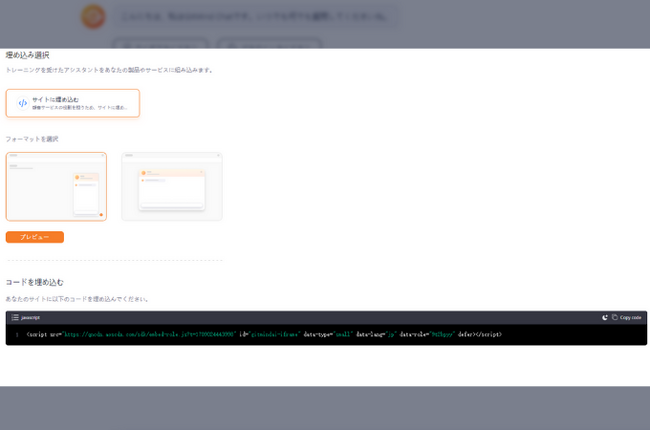Click the orange プレビュー button
This screenshot has width=650, height=431.
tap(35, 237)
